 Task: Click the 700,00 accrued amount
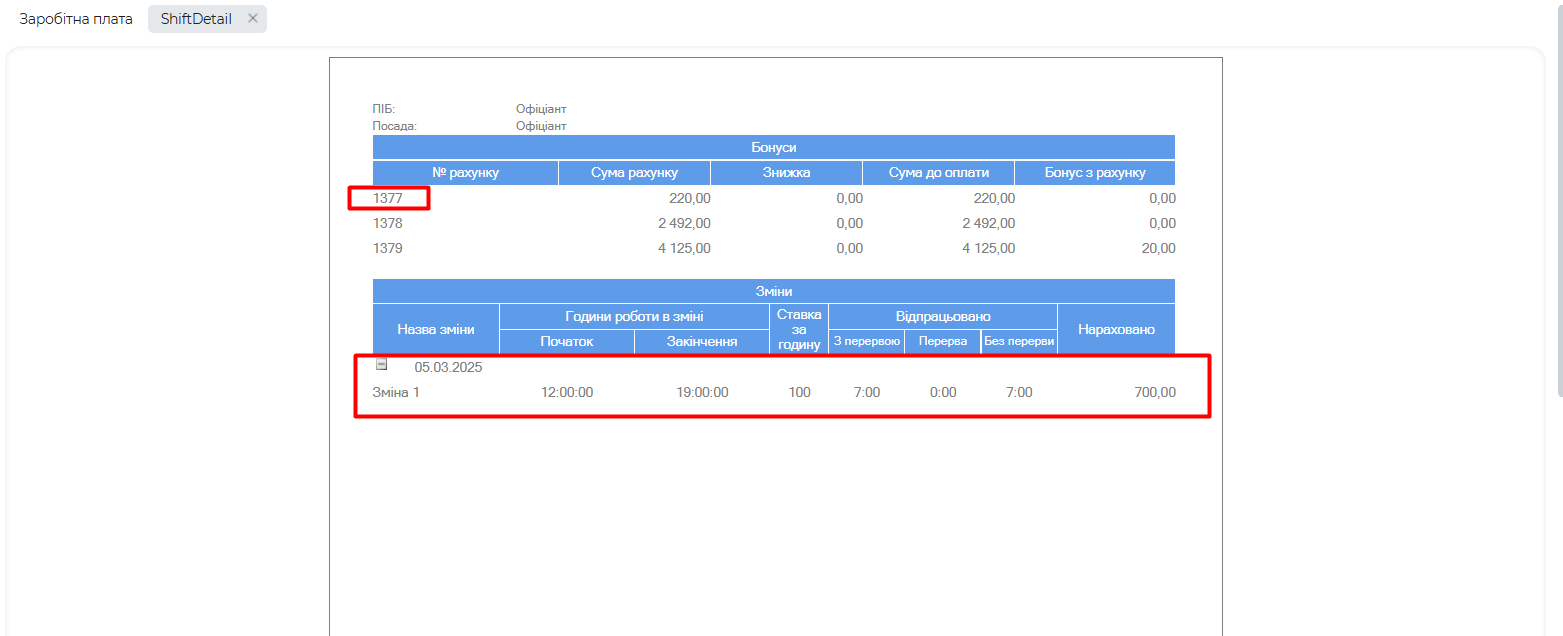click(1155, 392)
